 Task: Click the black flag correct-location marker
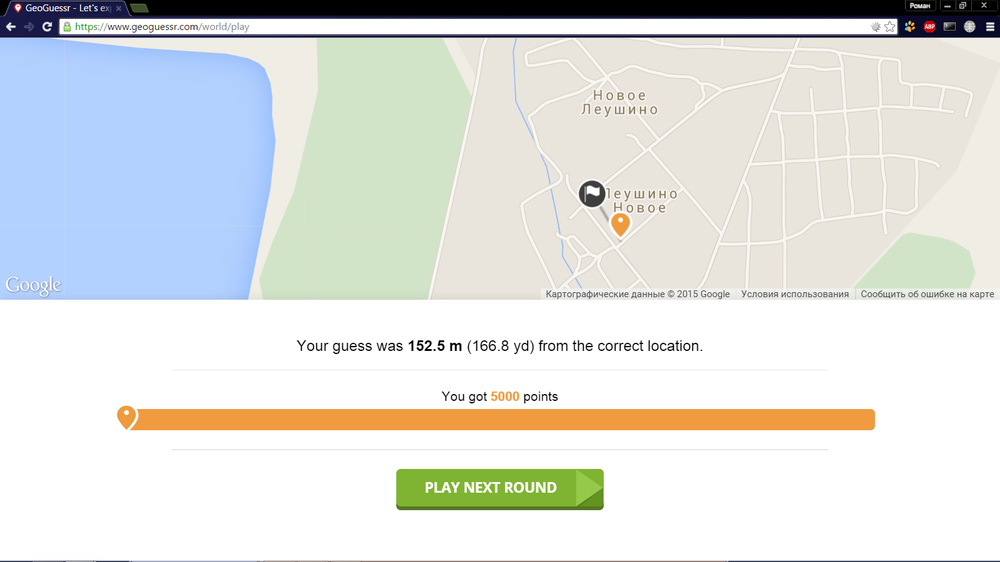tap(592, 194)
